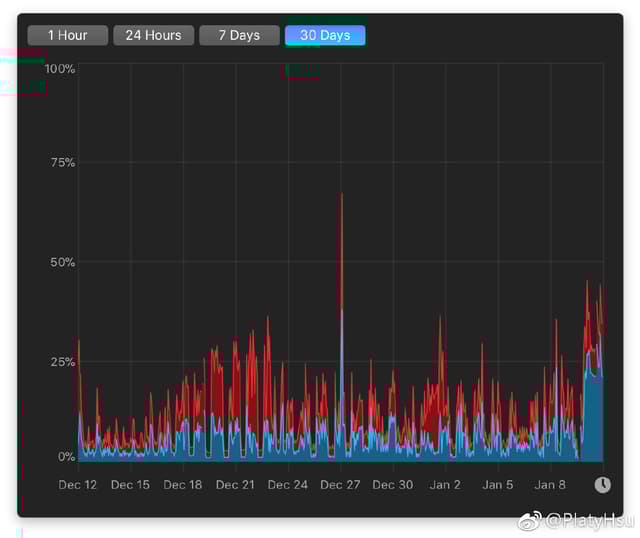The width and height of the screenshot is (640, 538).
Task: Switch to the 24 Hours view
Action: [153, 35]
